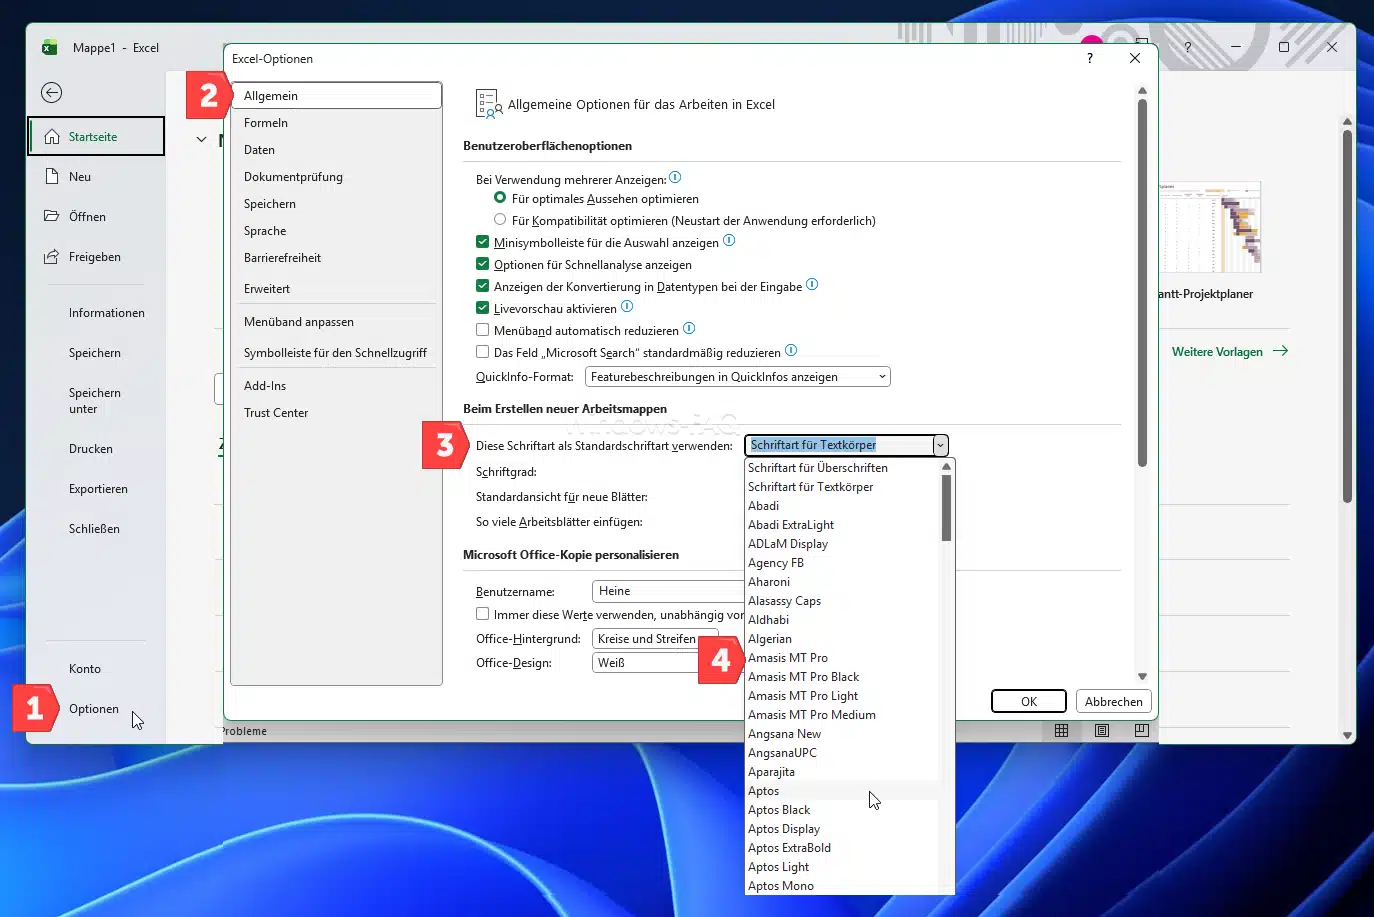Switch to the Trust Center category
This screenshot has width=1374, height=917.
click(x=276, y=413)
